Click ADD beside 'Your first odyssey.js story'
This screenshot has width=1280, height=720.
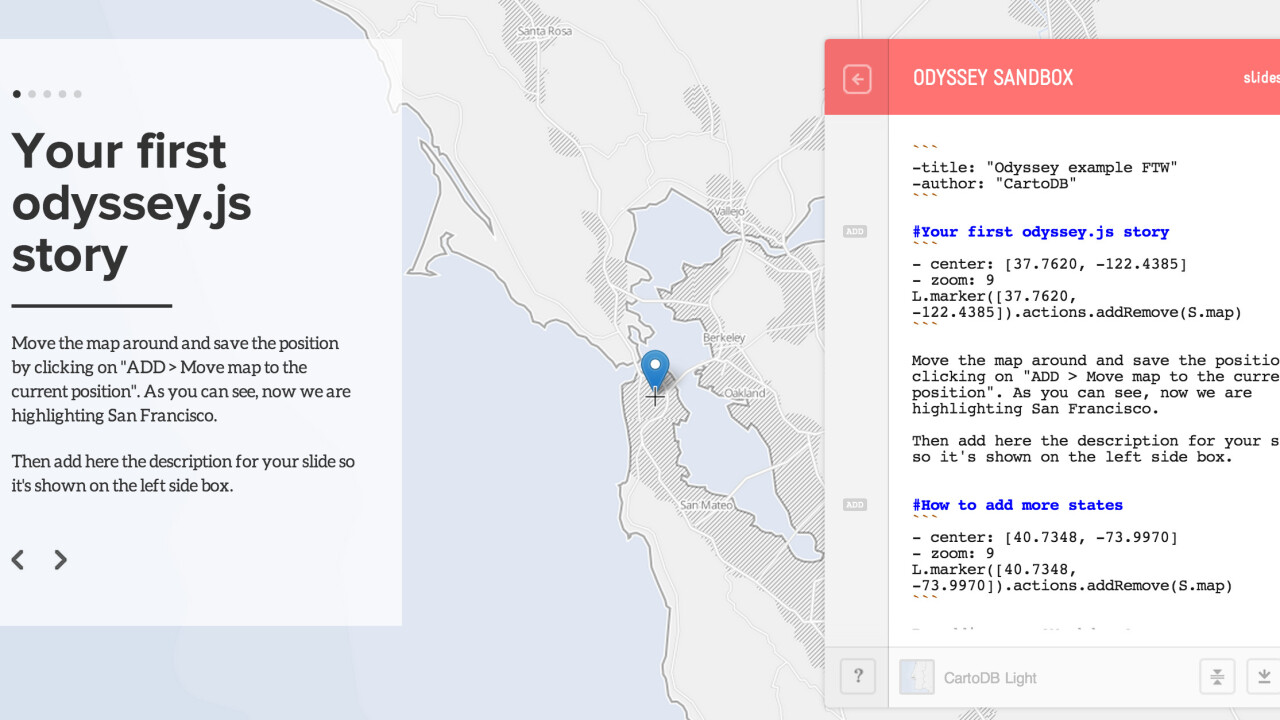coord(854,232)
